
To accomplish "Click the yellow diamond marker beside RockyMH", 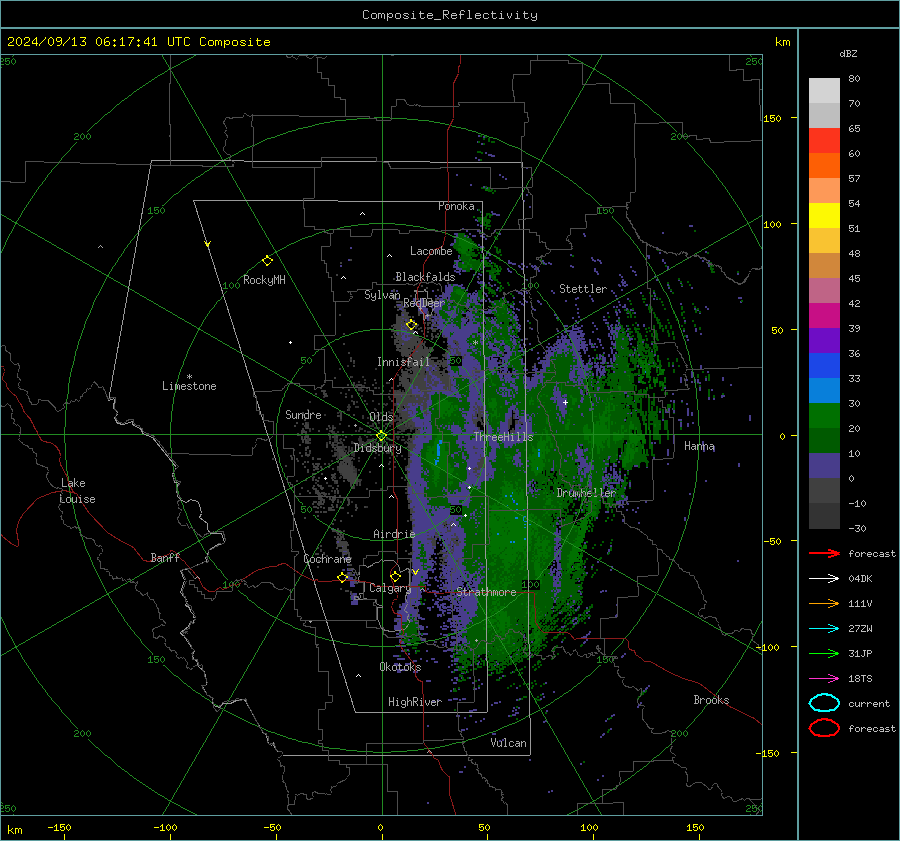I will point(267,261).
